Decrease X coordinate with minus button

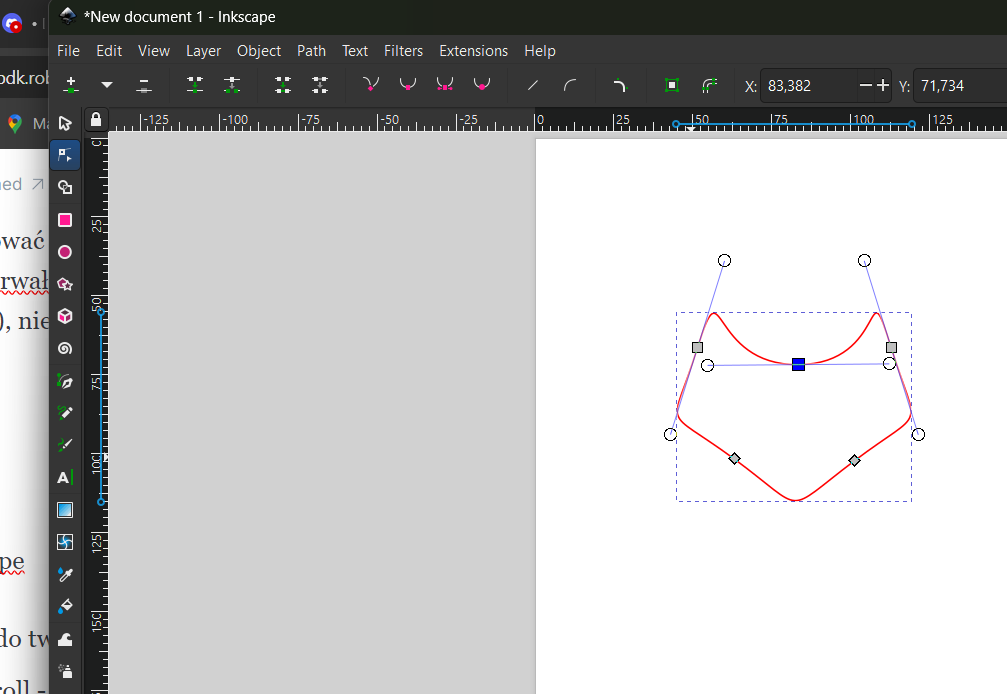pos(866,85)
